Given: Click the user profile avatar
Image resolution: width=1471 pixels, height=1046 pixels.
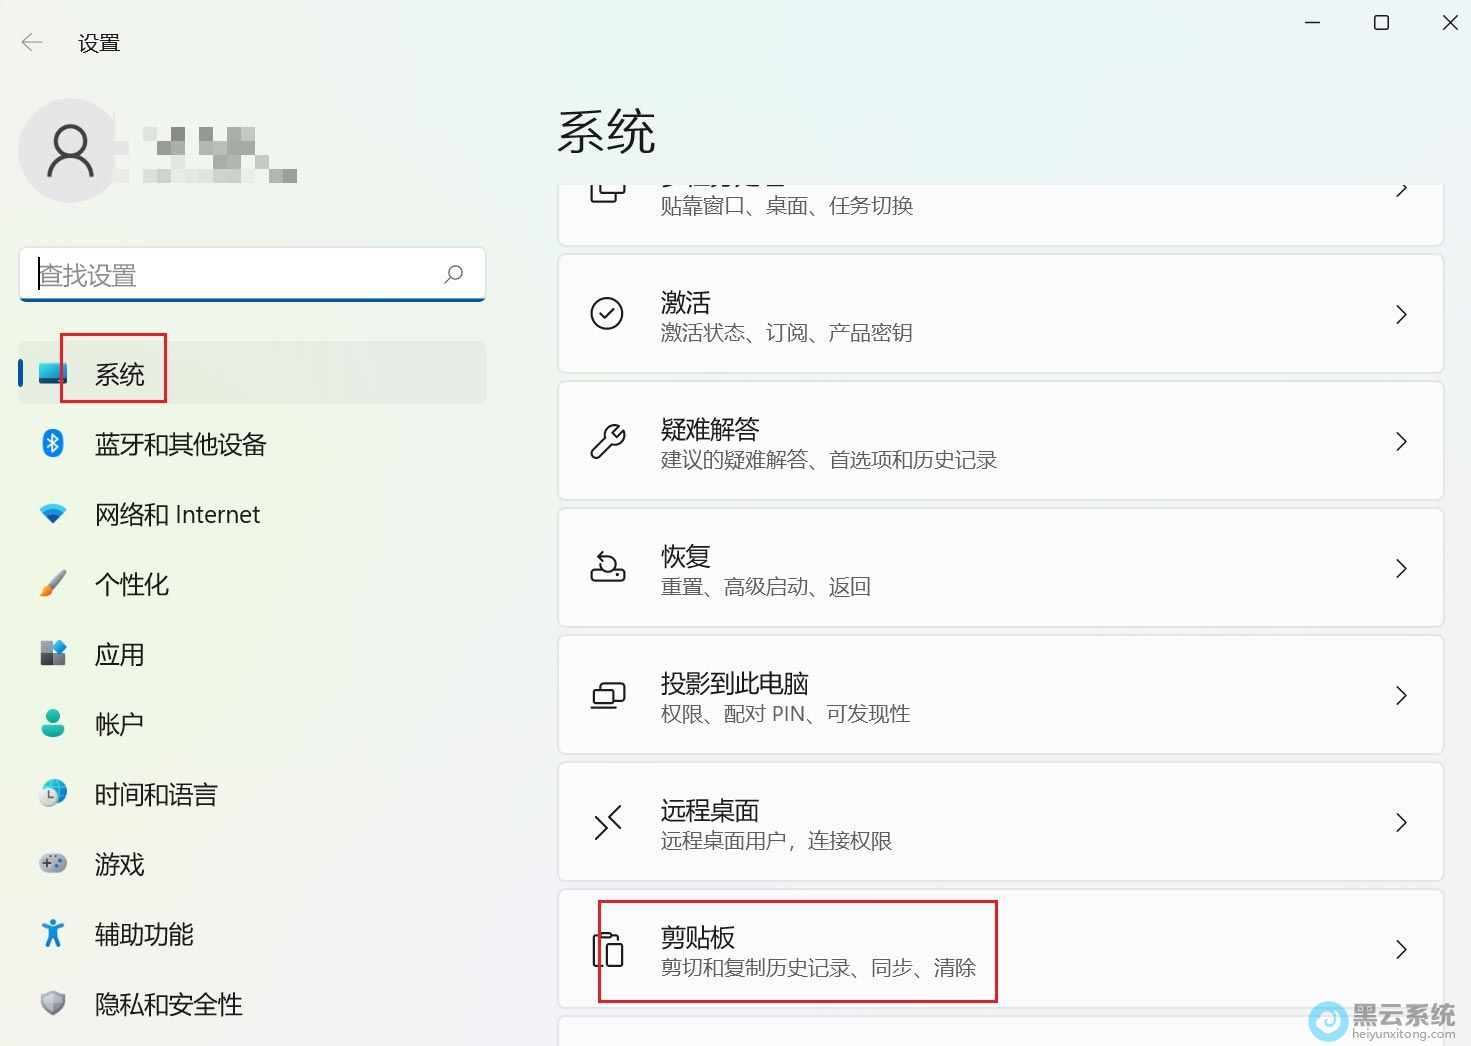Looking at the screenshot, I should [x=70, y=151].
